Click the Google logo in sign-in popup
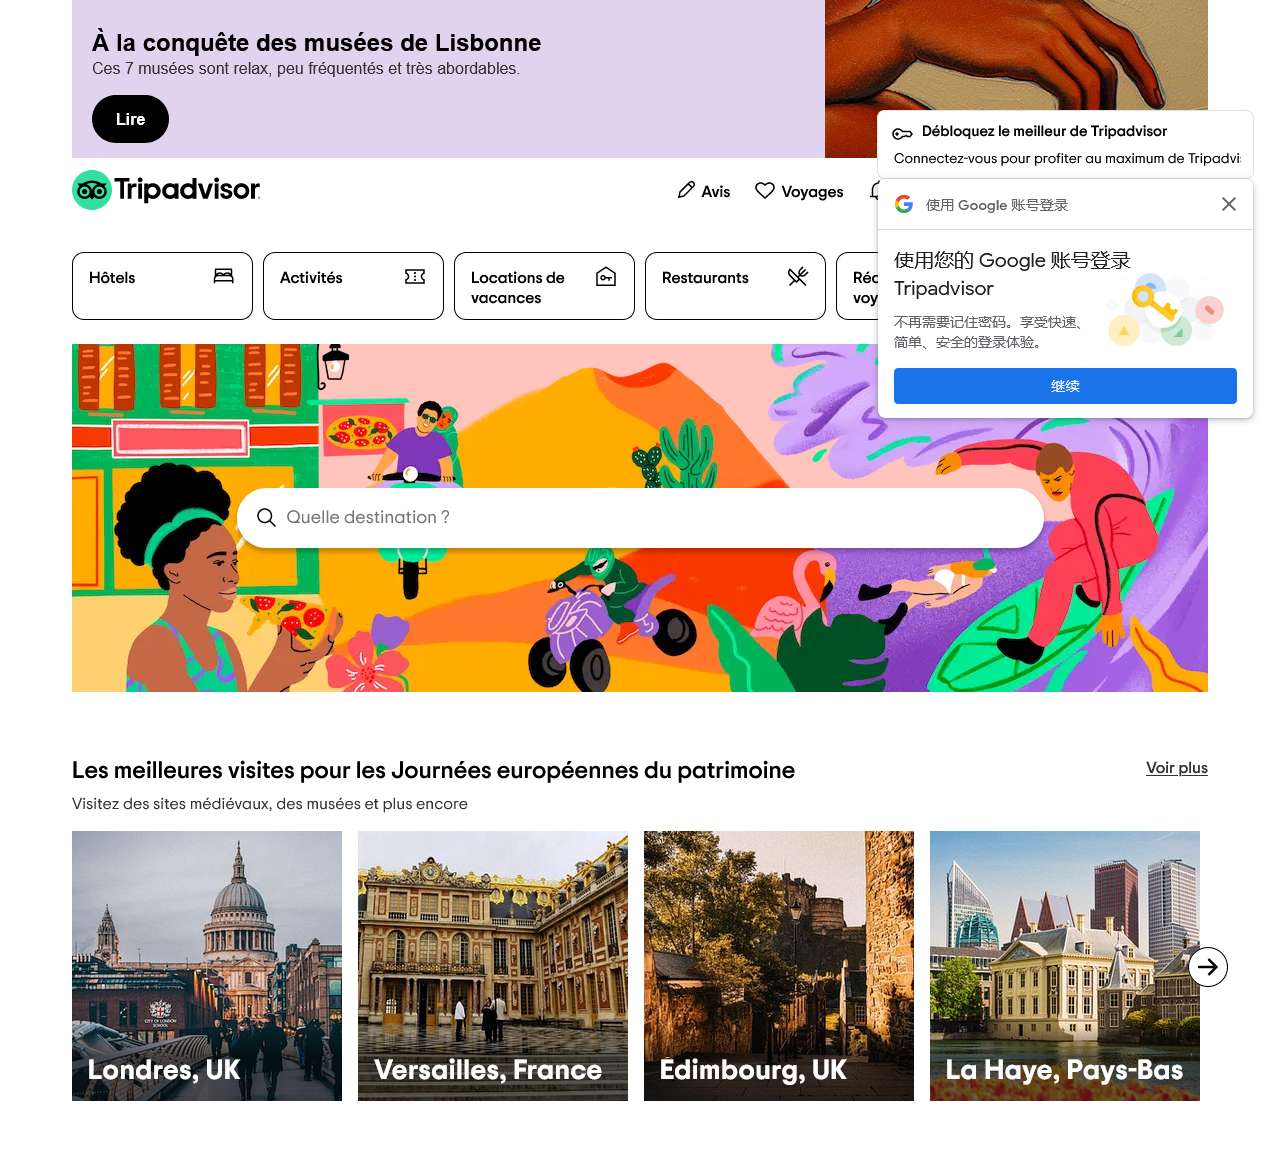 (x=904, y=204)
